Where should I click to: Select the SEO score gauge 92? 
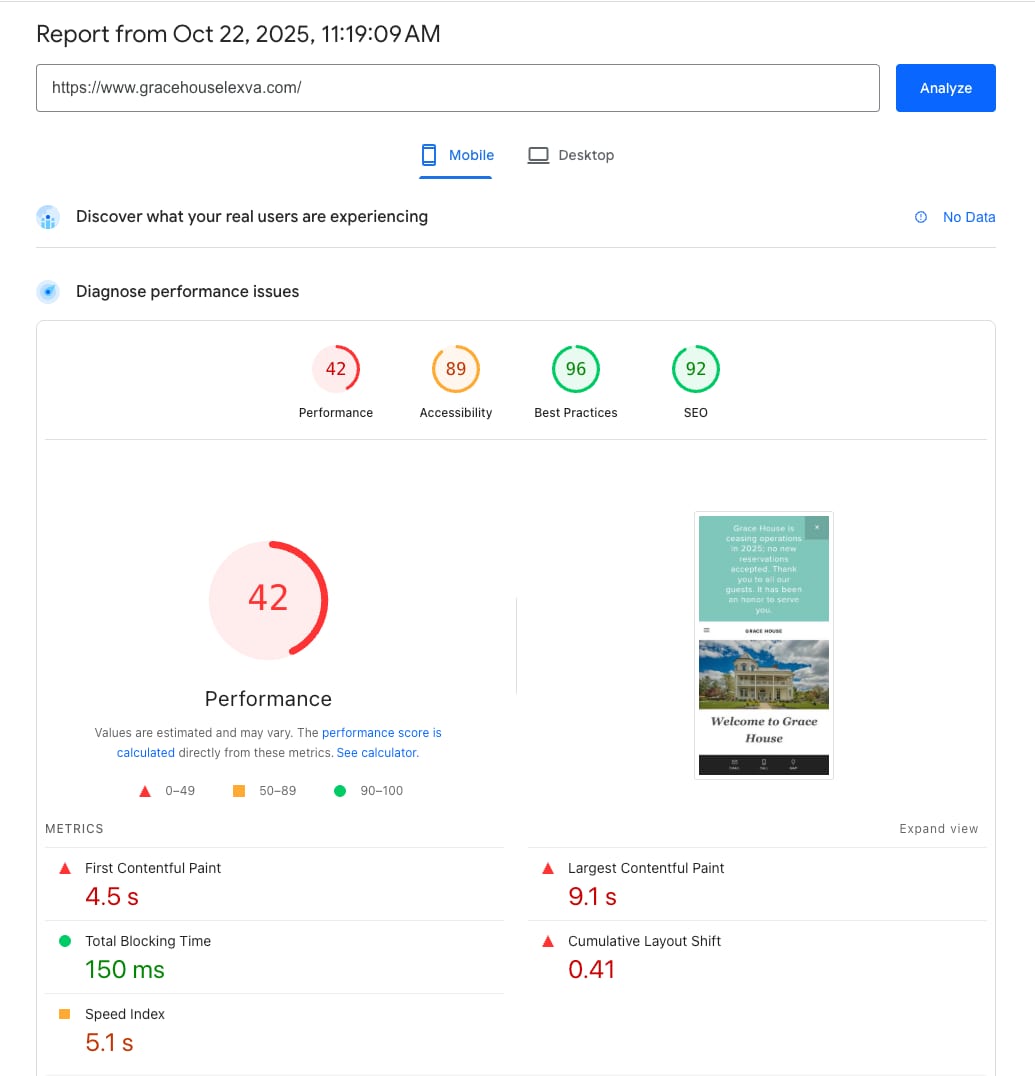click(696, 369)
